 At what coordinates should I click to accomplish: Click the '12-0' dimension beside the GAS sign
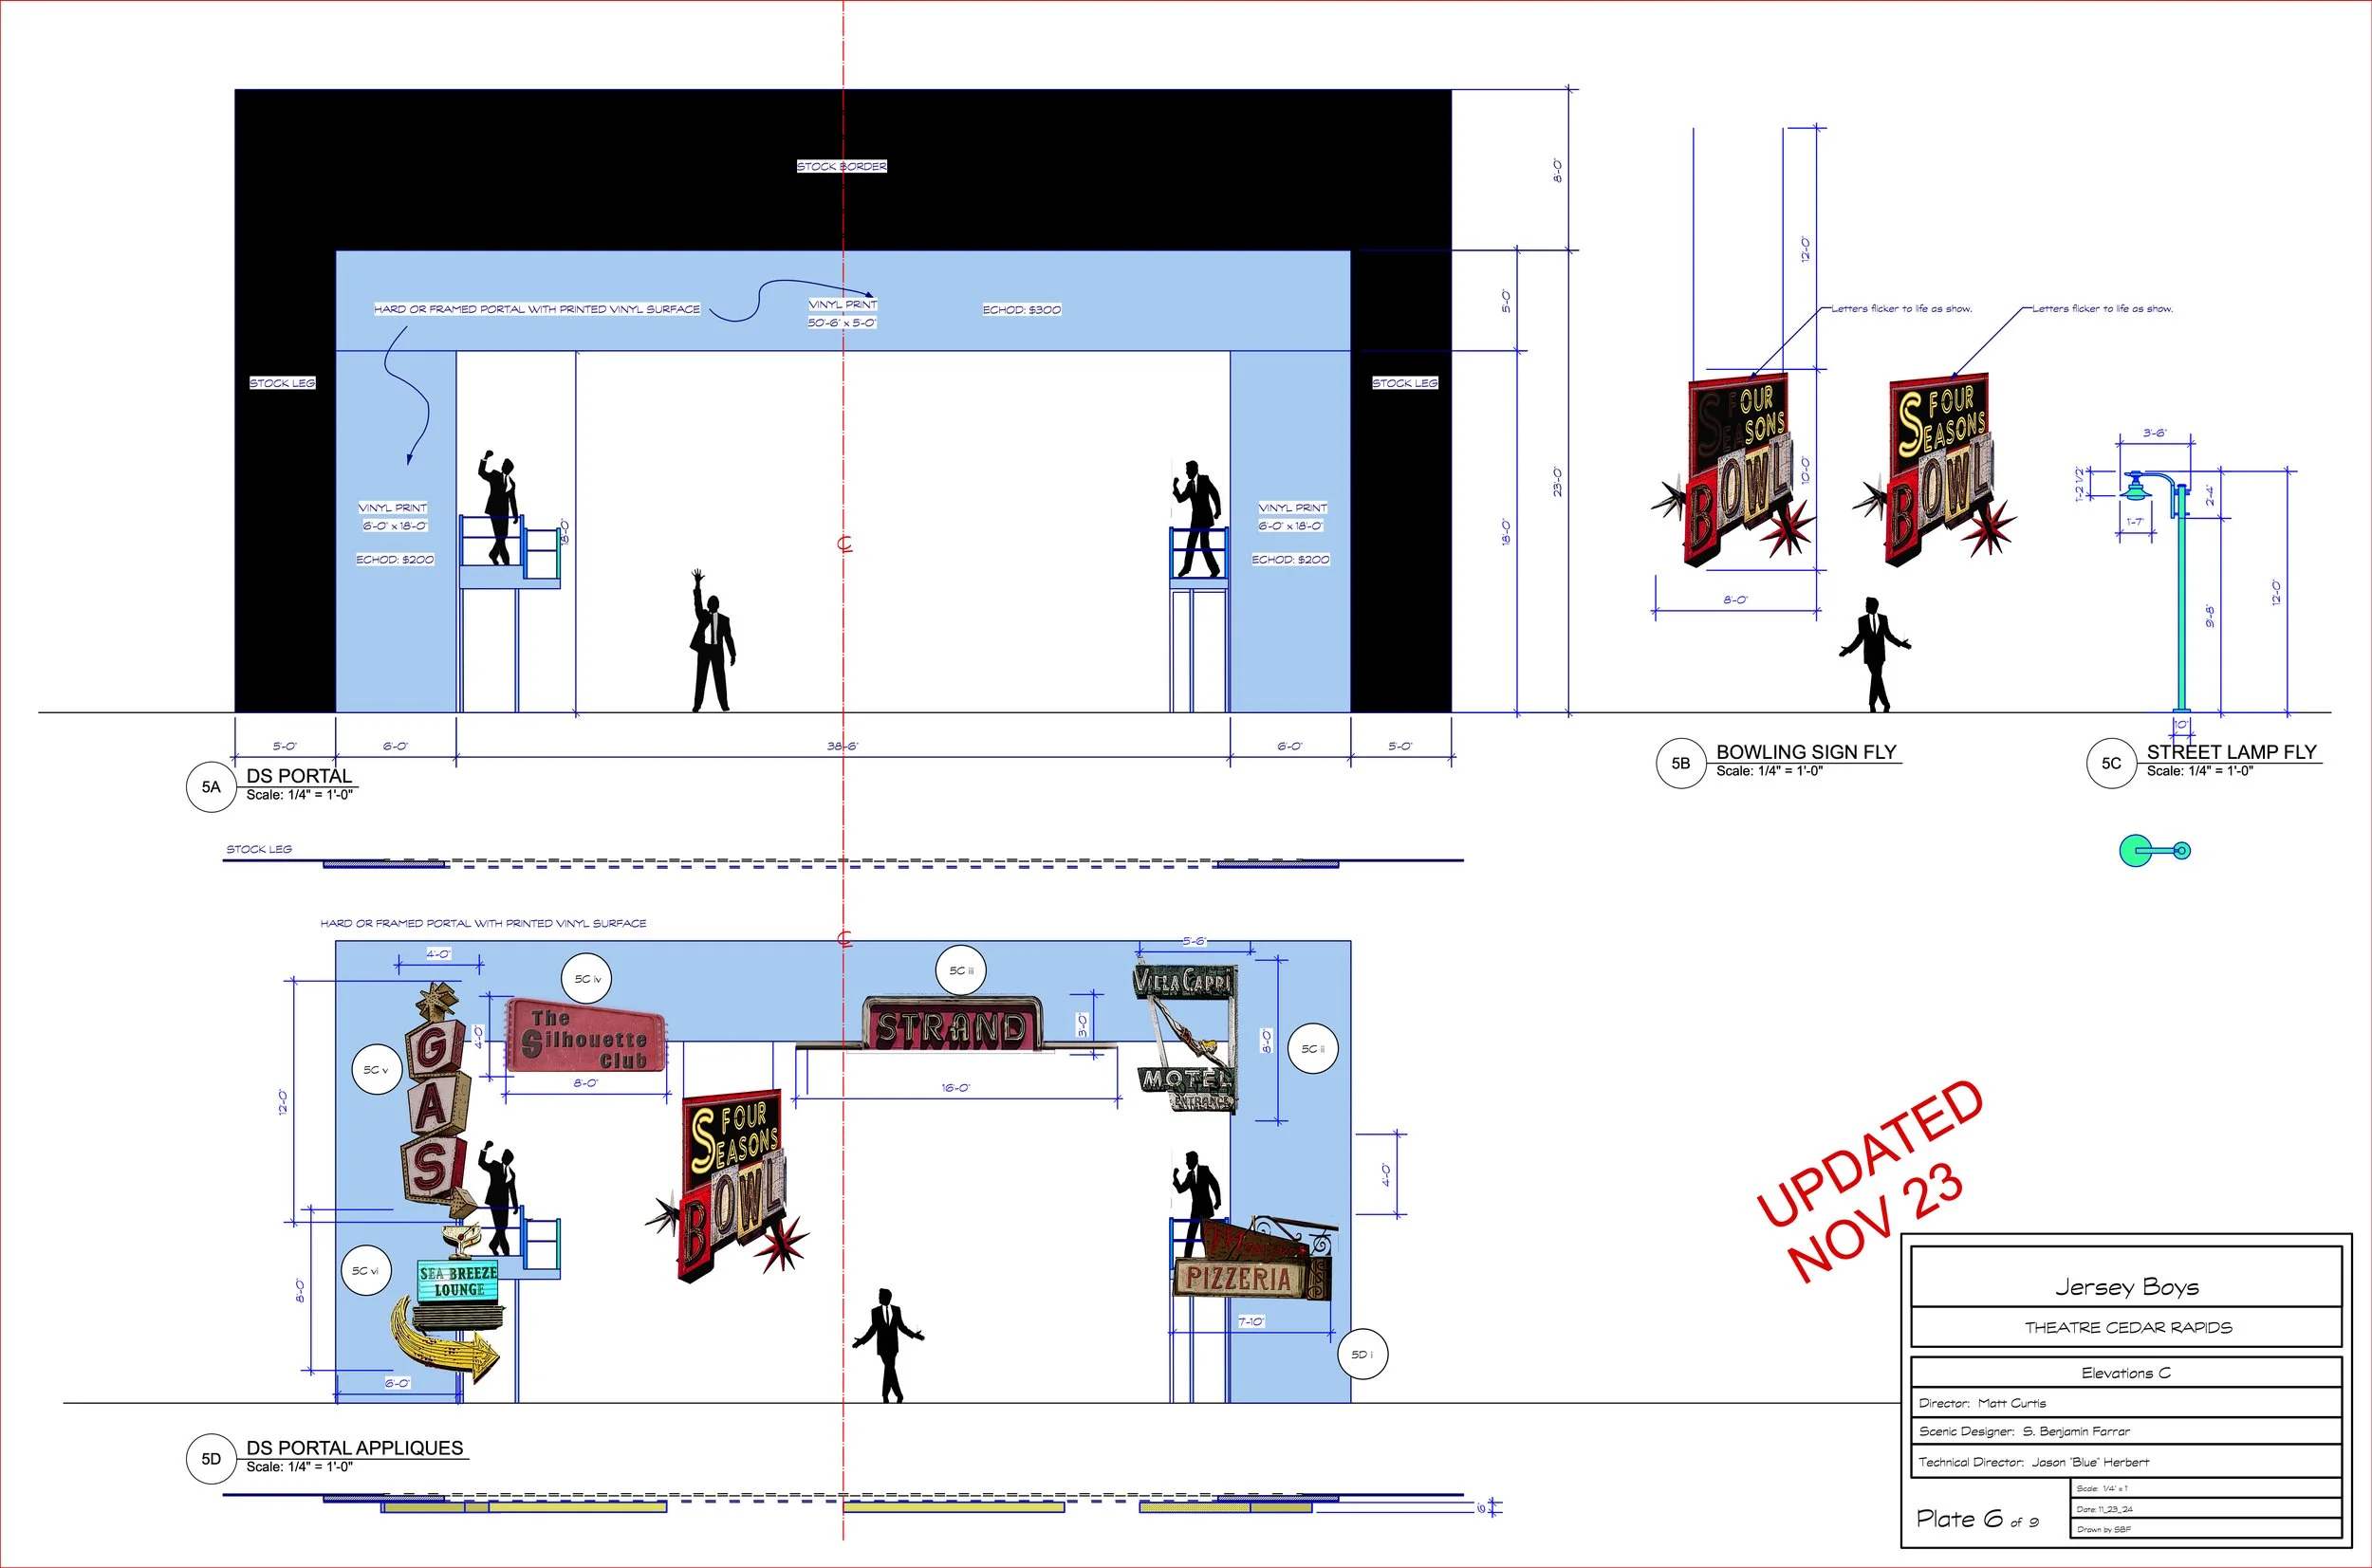coord(283,1103)
